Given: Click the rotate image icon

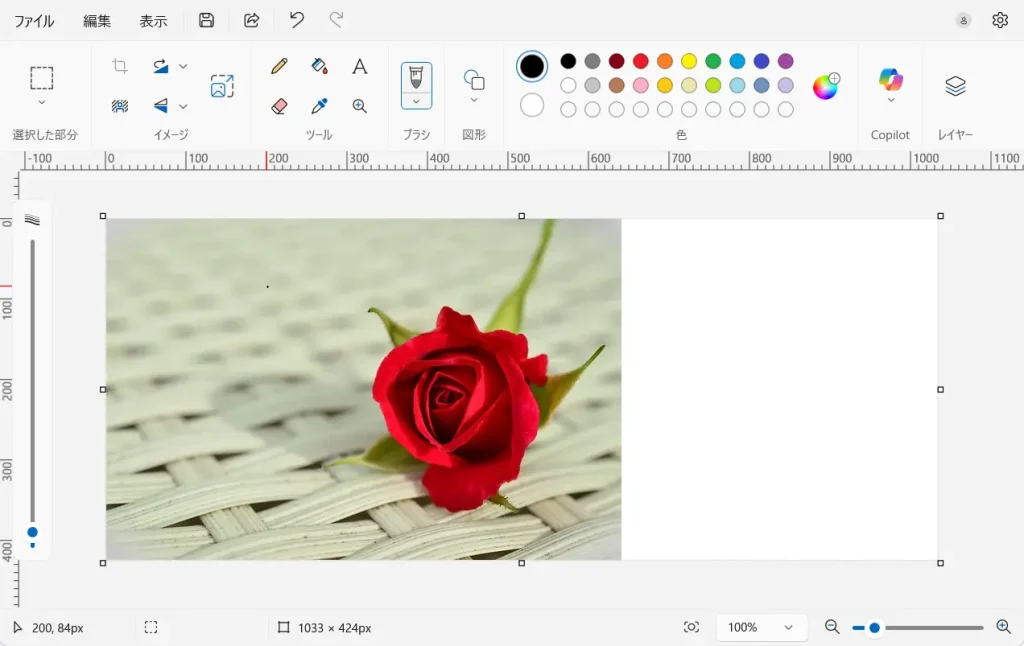Looking at the screenshot, I should [x=161, y=66].
